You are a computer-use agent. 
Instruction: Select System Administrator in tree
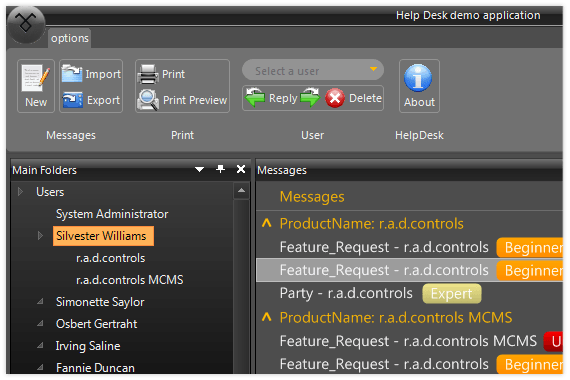[x=112, y=214]
